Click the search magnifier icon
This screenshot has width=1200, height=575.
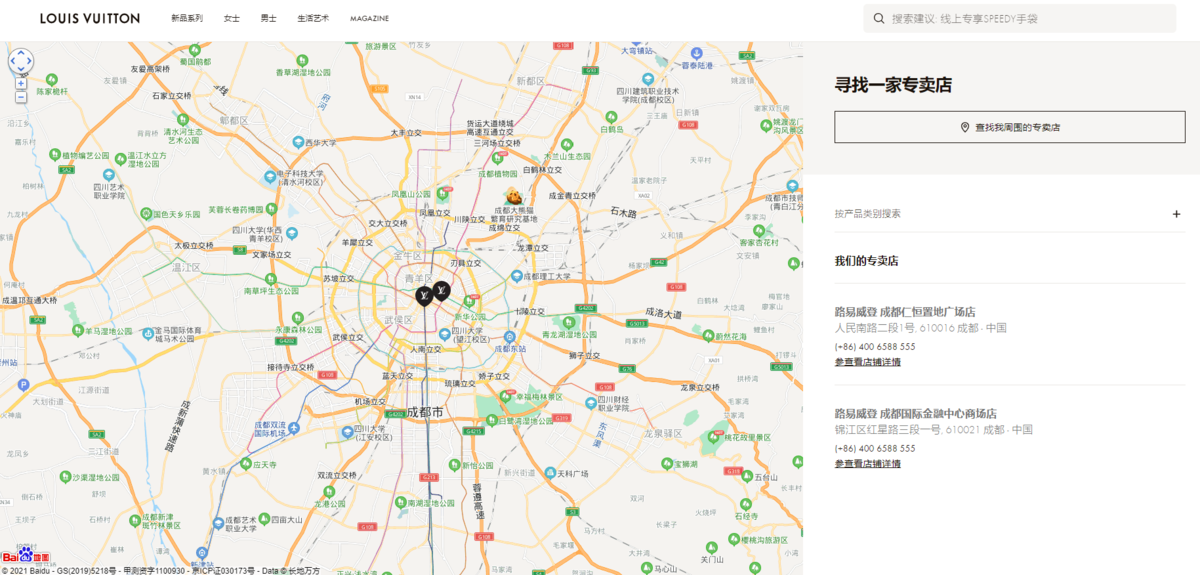[879, 19]
